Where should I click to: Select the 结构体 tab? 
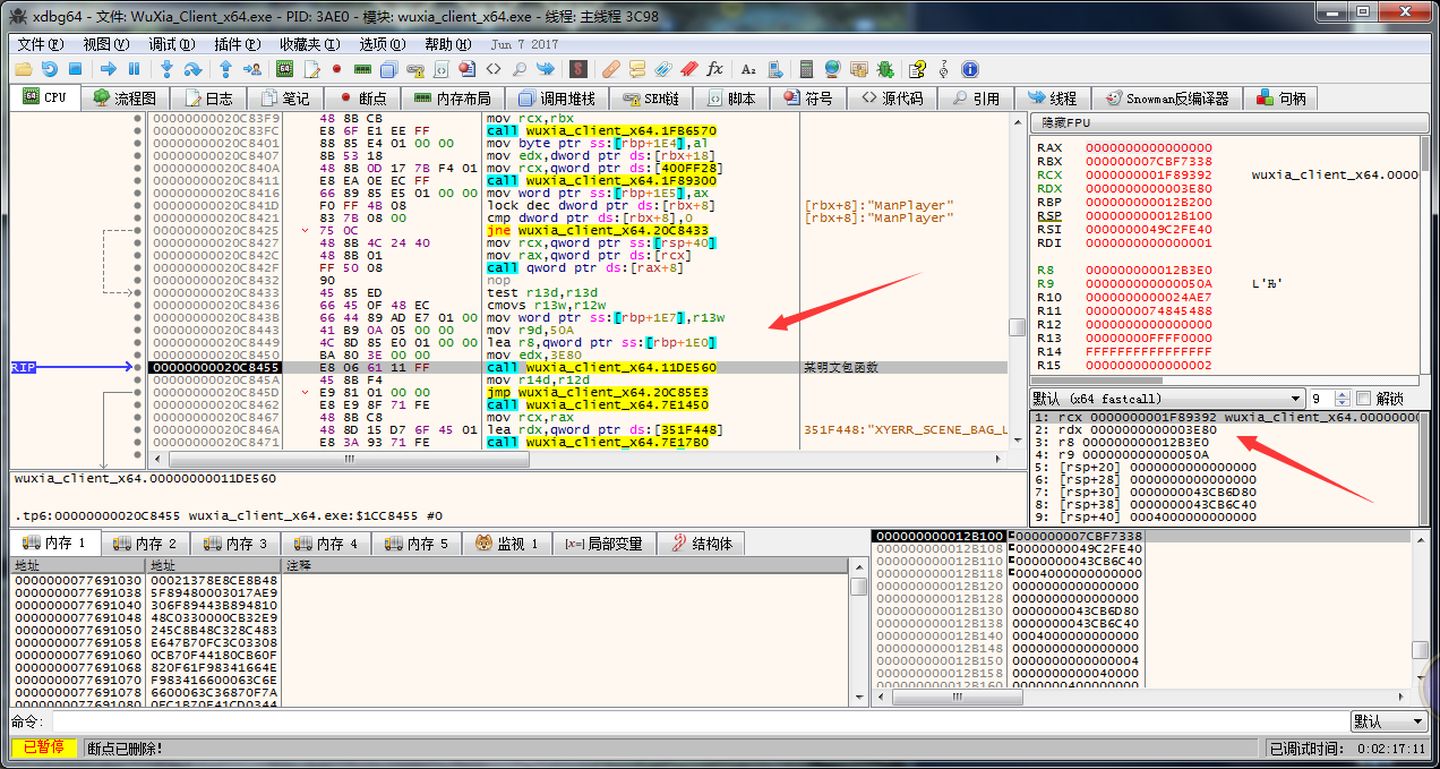pyautogui.click(x=701, y=543)
